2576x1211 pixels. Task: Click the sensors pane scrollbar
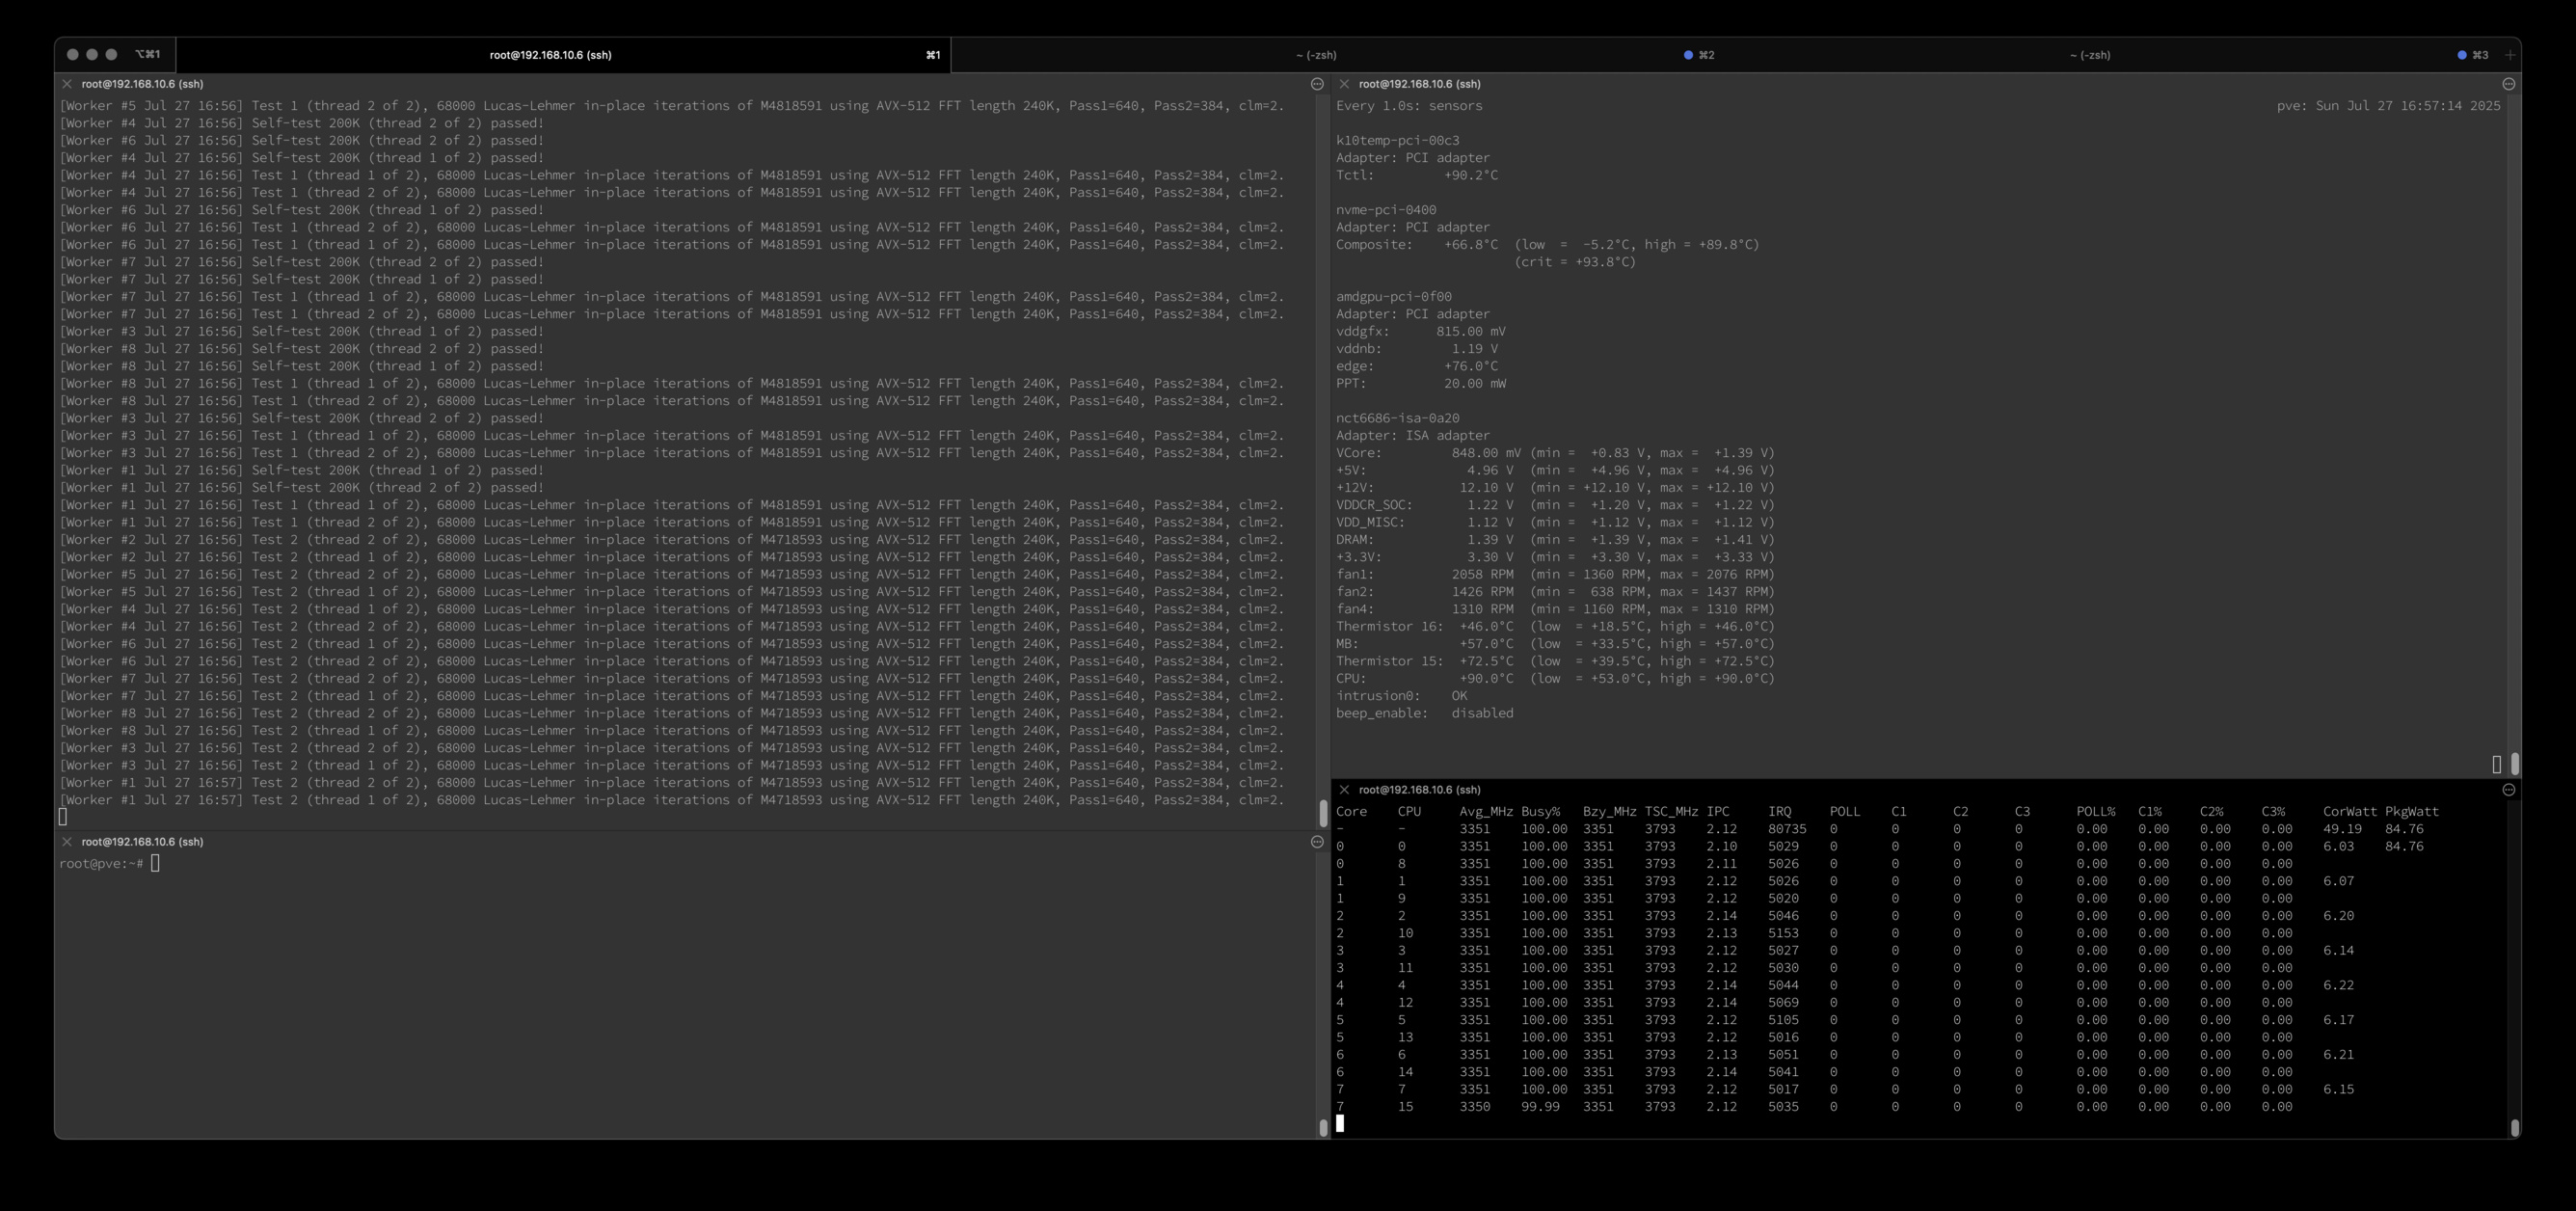(x=2514, y=764)
